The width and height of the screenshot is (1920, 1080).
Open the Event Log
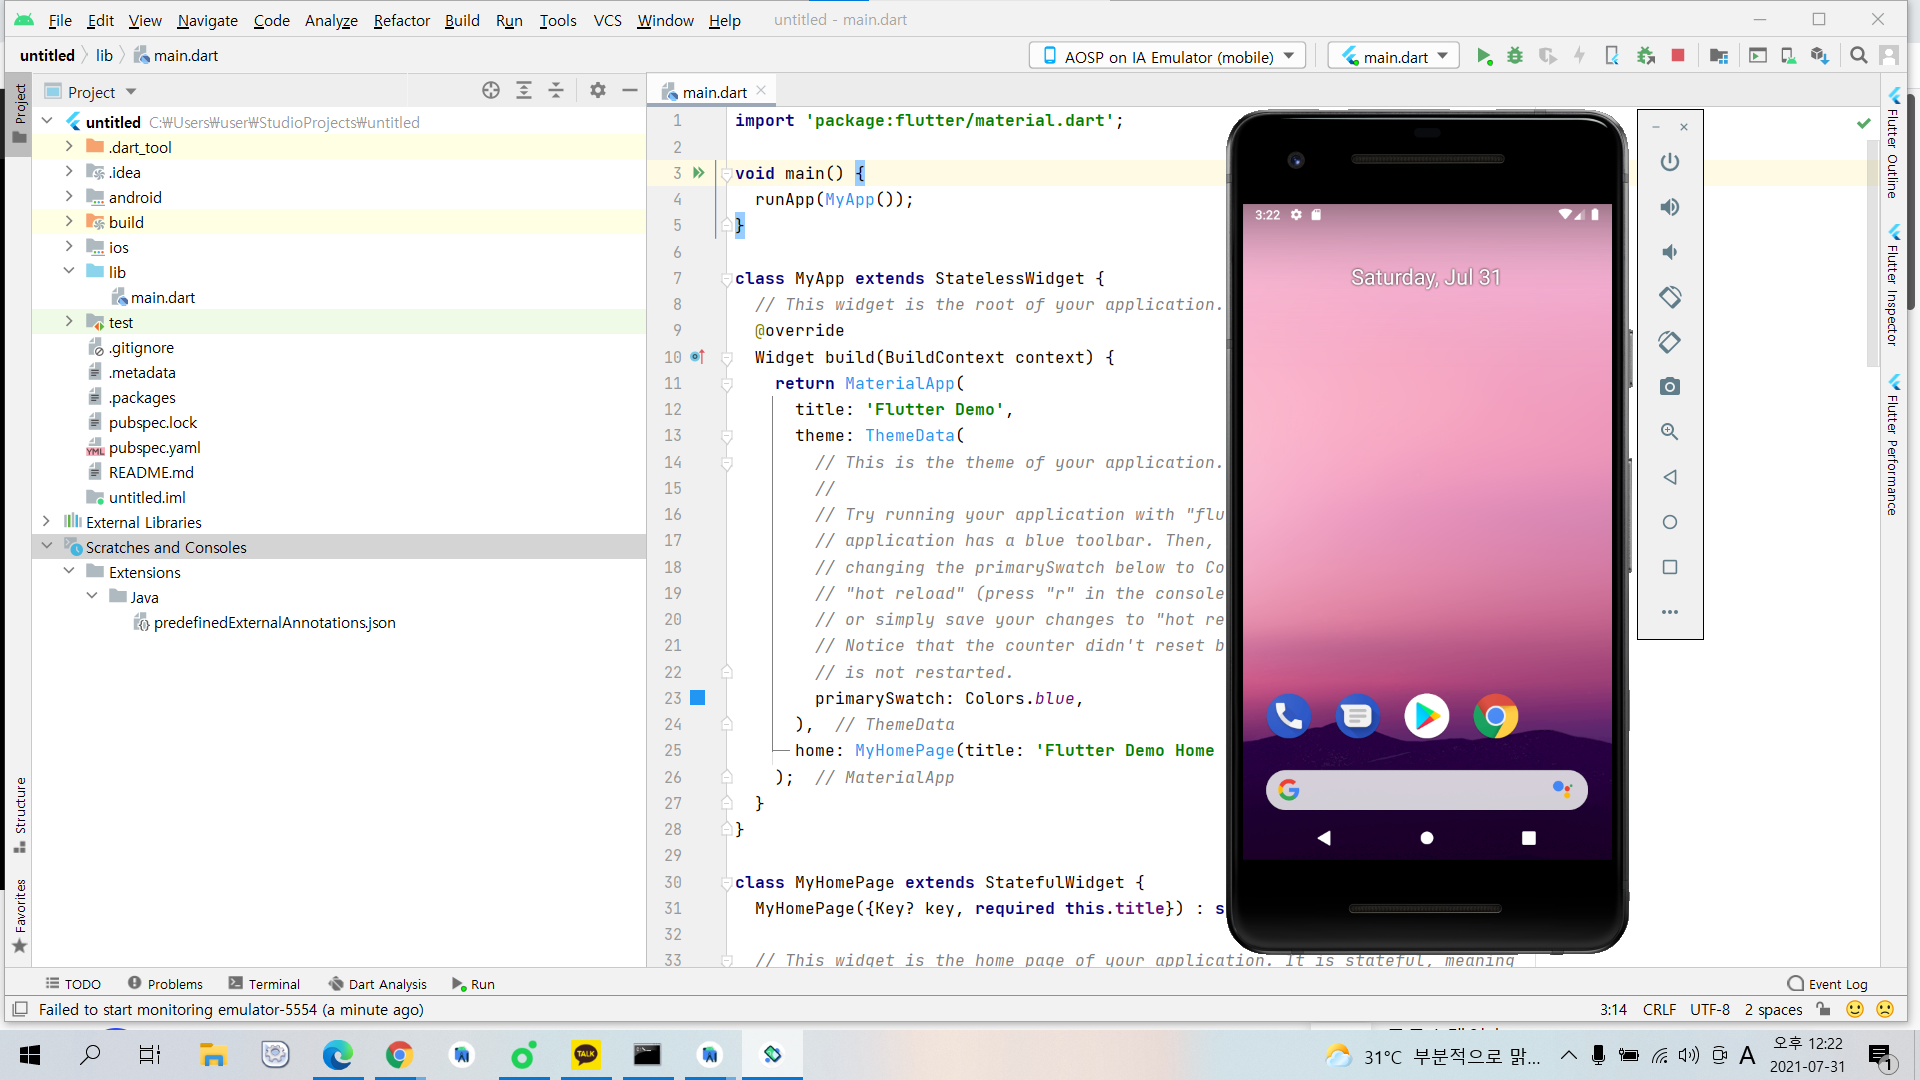pos(1827,984)
